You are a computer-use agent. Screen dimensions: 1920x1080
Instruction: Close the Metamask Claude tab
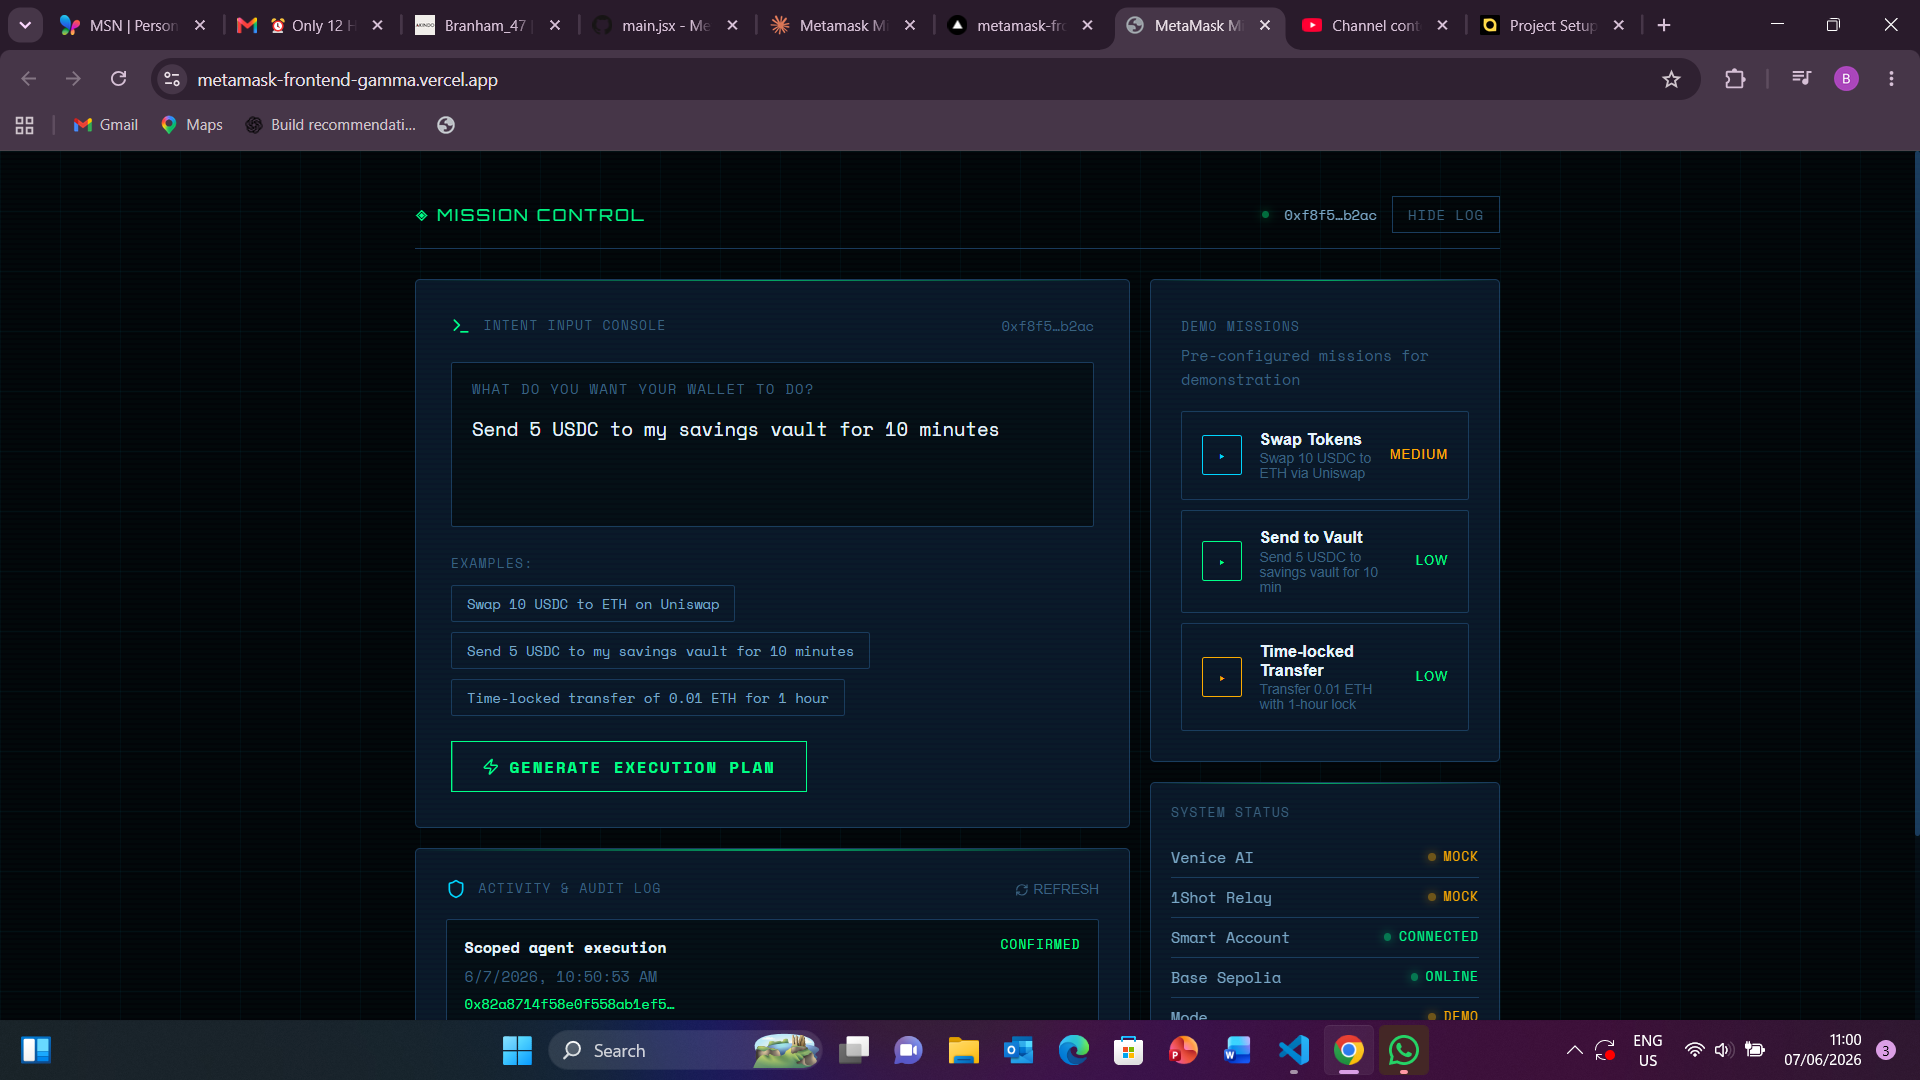tap(910, 26)
